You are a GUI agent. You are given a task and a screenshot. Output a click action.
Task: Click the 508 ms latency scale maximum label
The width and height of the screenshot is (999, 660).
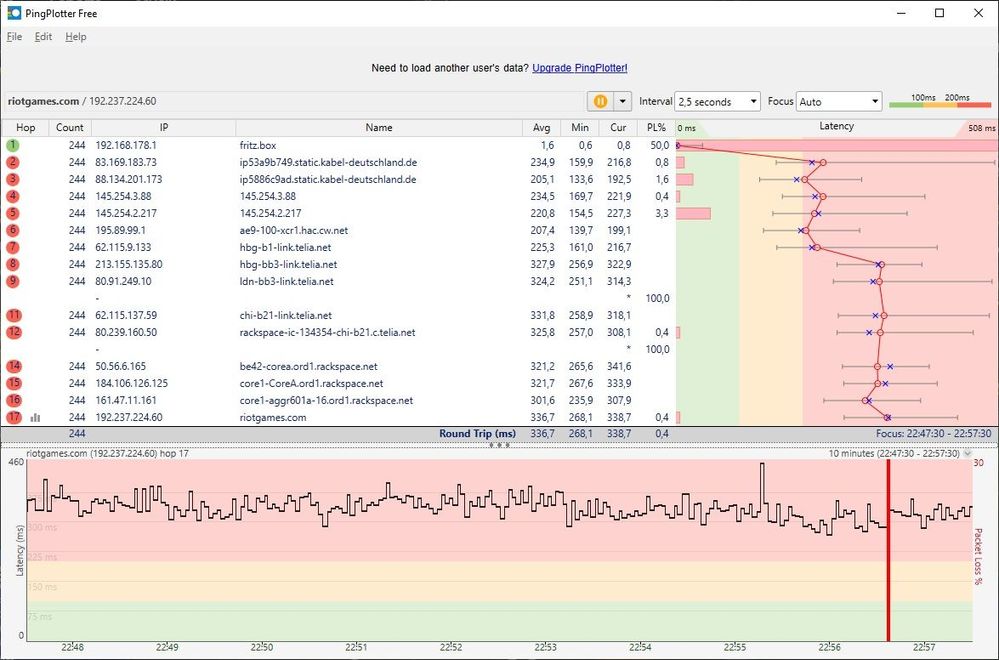point(981,128)
